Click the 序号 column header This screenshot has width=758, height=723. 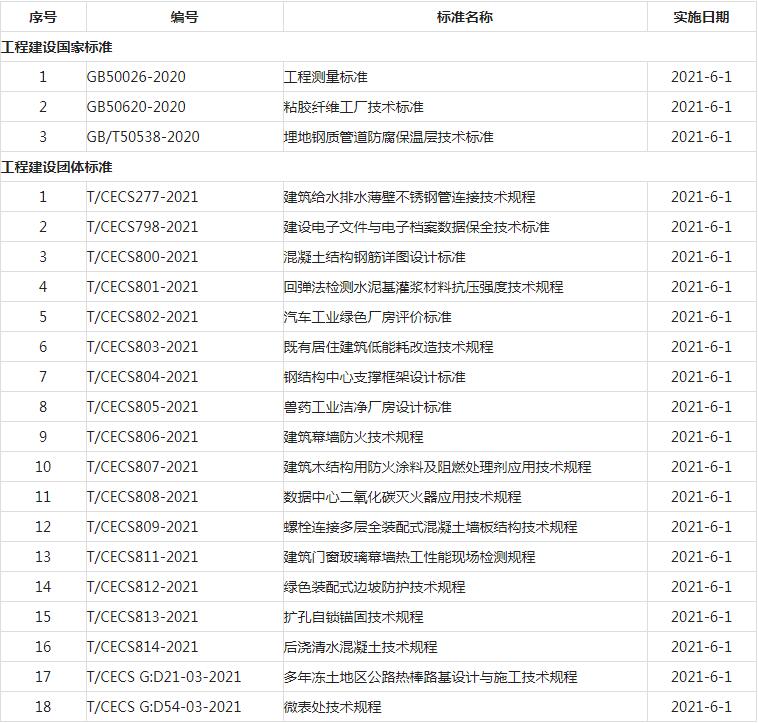pos(43,17)
